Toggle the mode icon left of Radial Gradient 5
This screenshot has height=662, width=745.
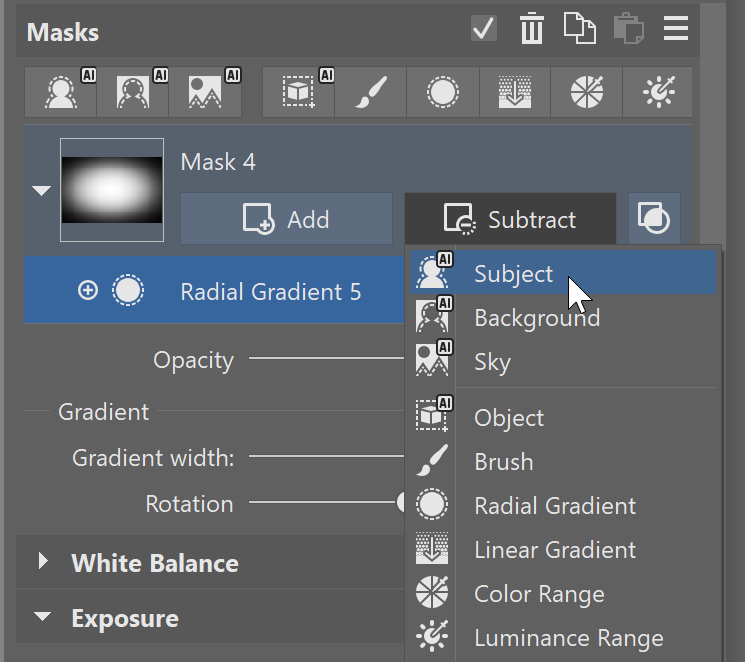(88, 291)
